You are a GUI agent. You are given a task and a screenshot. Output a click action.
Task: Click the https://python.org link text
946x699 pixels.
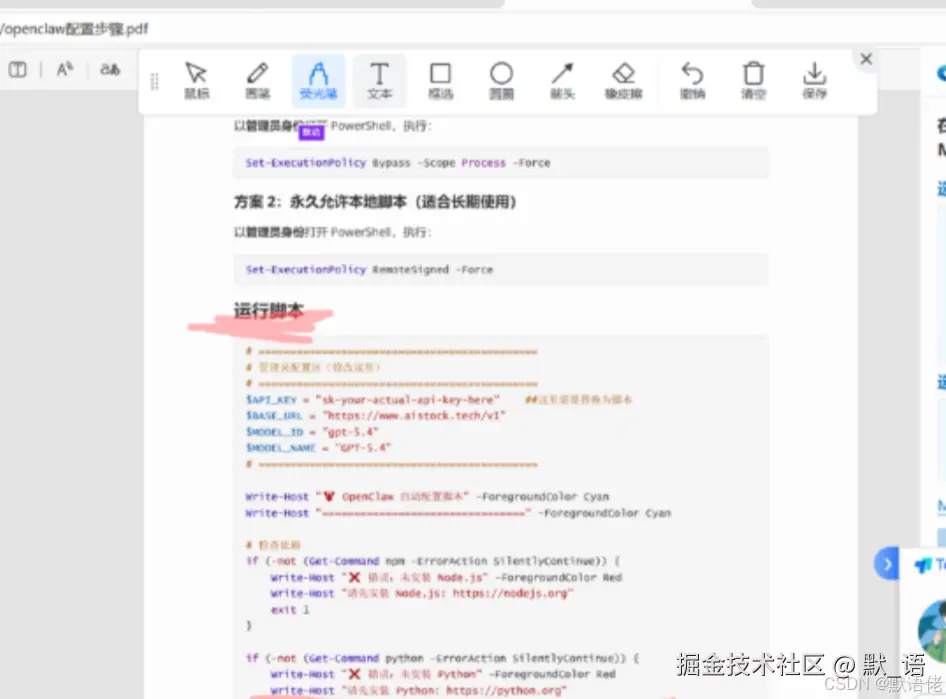point(503,691)
